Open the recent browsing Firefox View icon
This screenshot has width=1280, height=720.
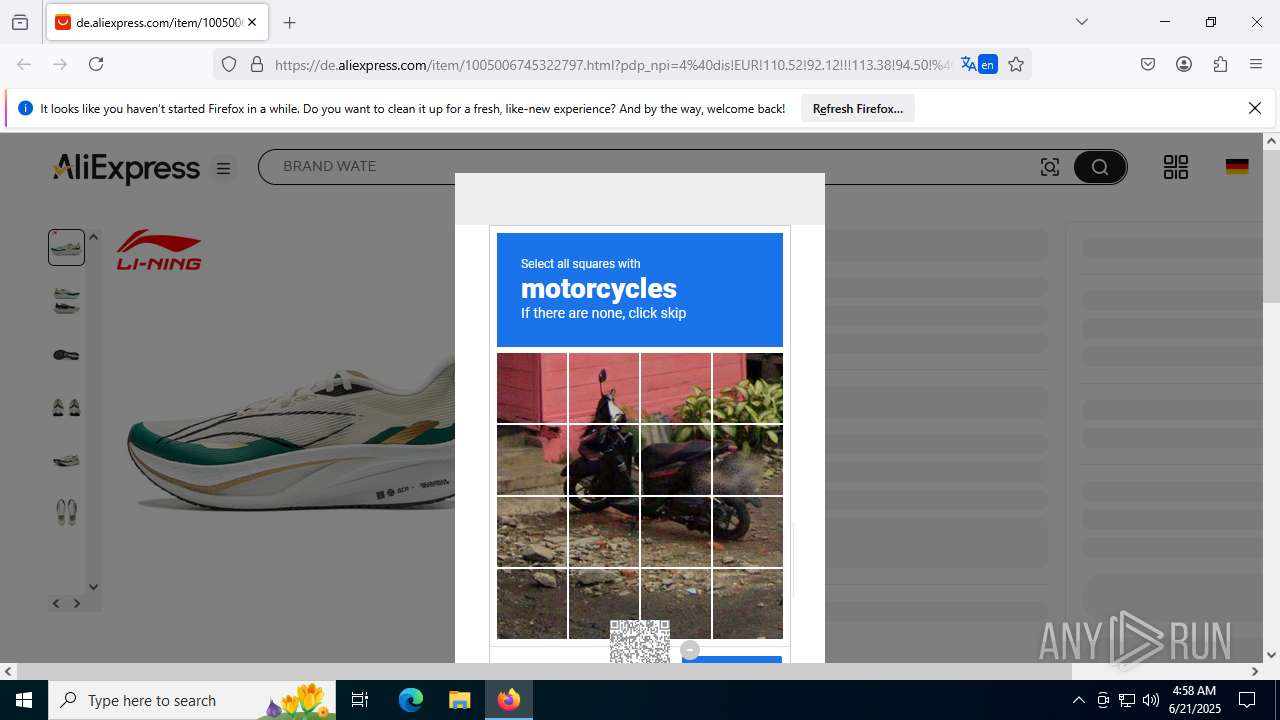[x=20, y=22]
